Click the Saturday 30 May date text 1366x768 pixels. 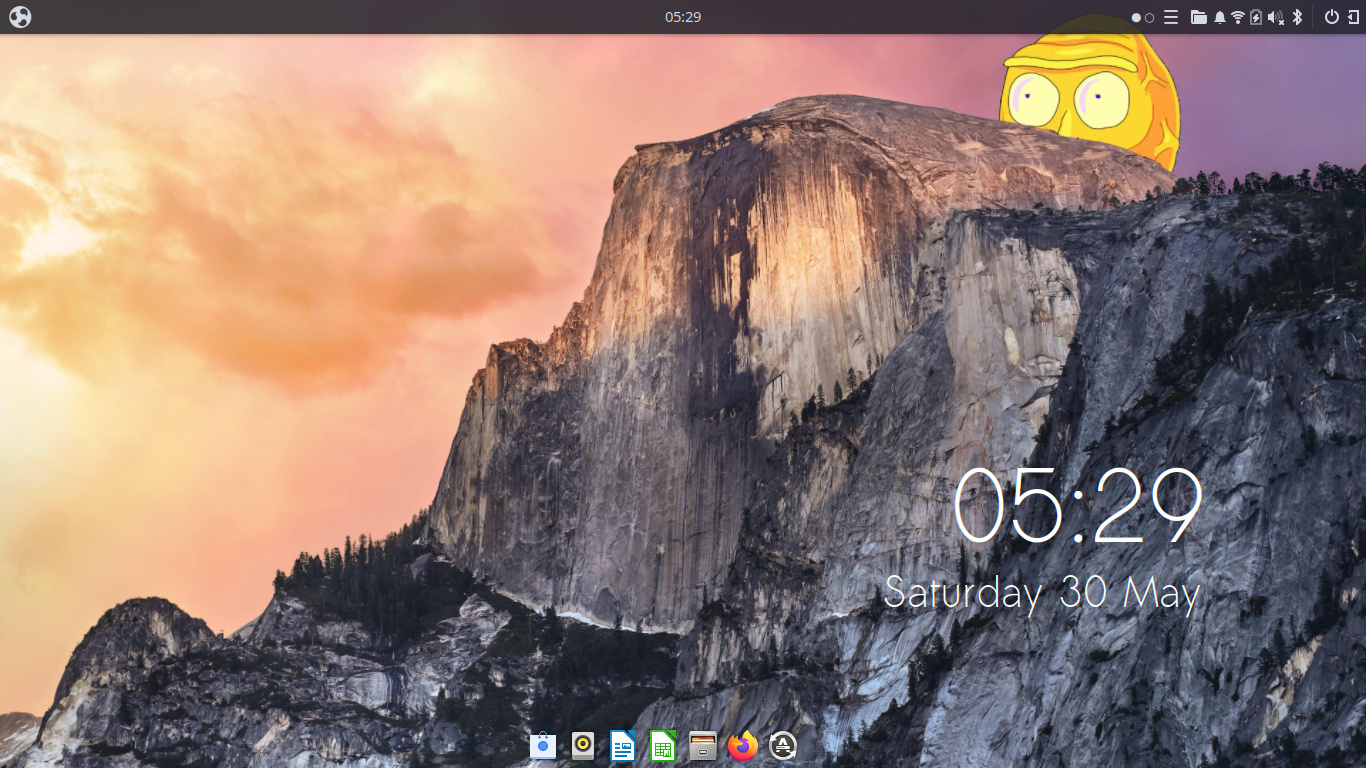1042,593
